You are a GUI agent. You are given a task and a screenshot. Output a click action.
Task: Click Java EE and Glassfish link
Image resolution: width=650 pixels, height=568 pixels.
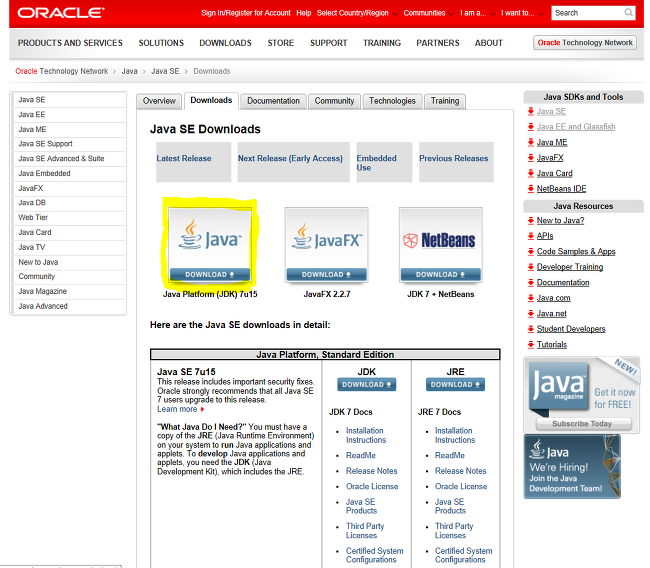point(576,127)
